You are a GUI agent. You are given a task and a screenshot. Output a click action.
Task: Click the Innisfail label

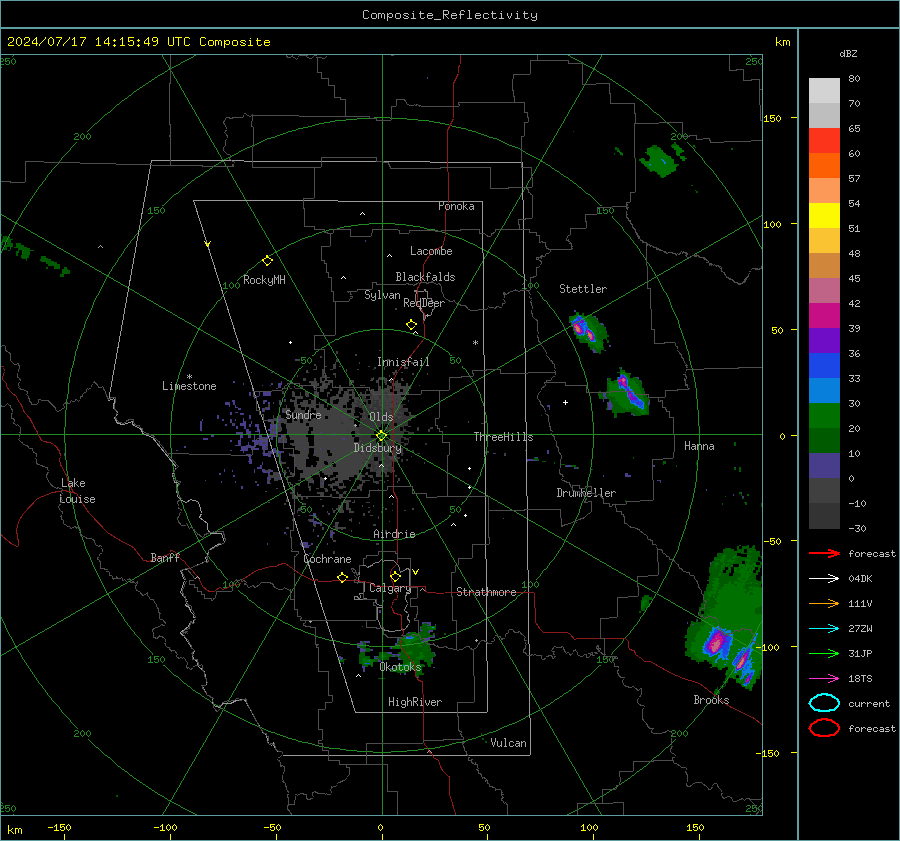(x=403, y=362)
